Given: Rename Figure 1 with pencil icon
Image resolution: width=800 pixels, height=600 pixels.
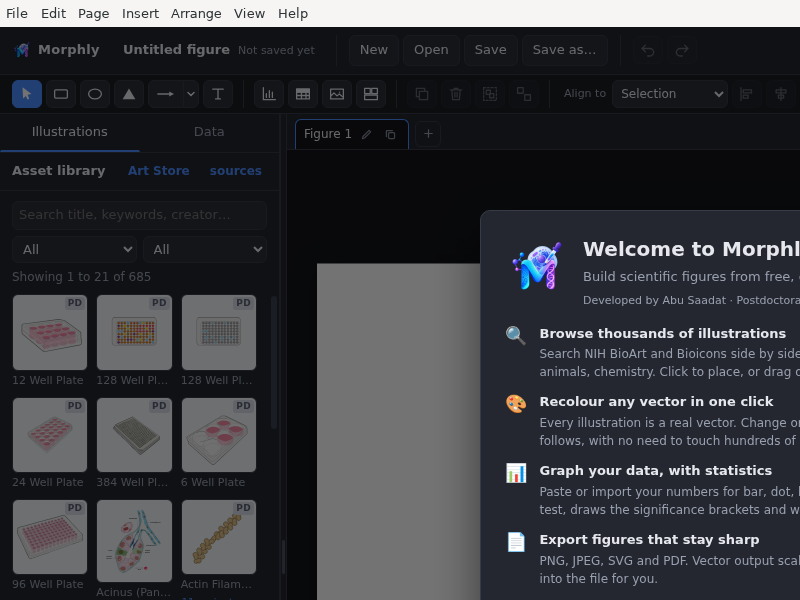Looking at the screenshot, I should click(366, 134).
